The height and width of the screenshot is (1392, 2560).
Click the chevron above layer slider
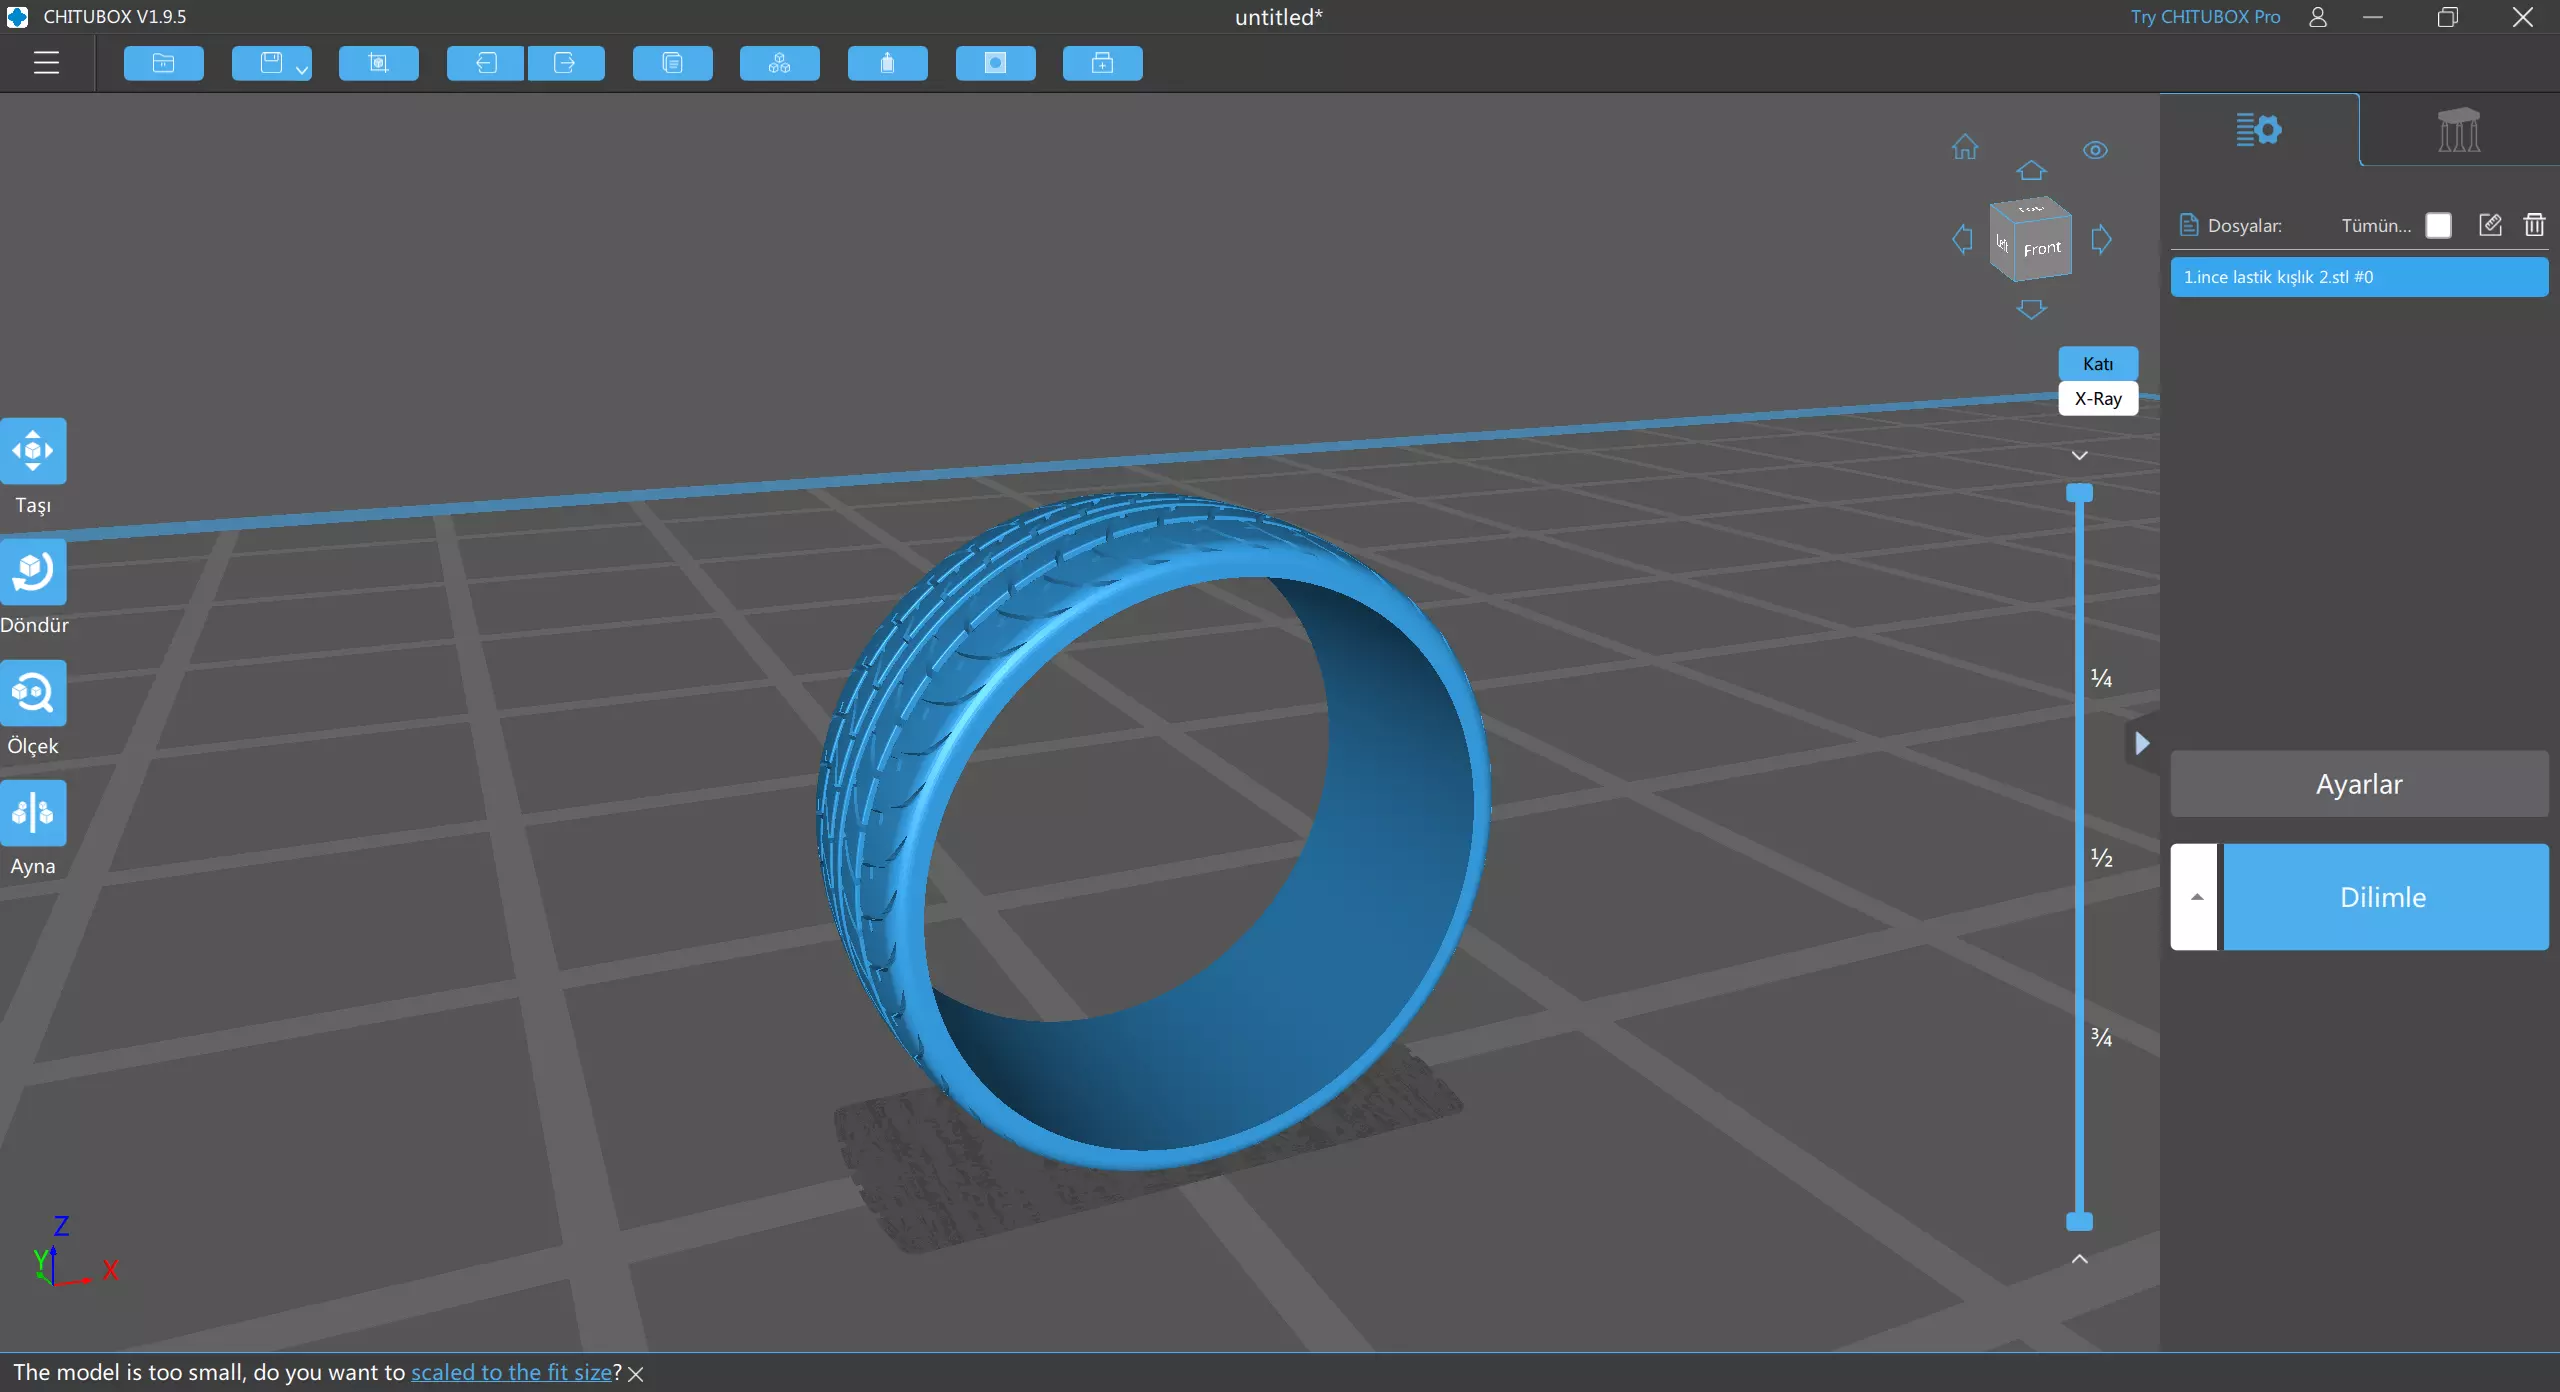(2080, 456)
